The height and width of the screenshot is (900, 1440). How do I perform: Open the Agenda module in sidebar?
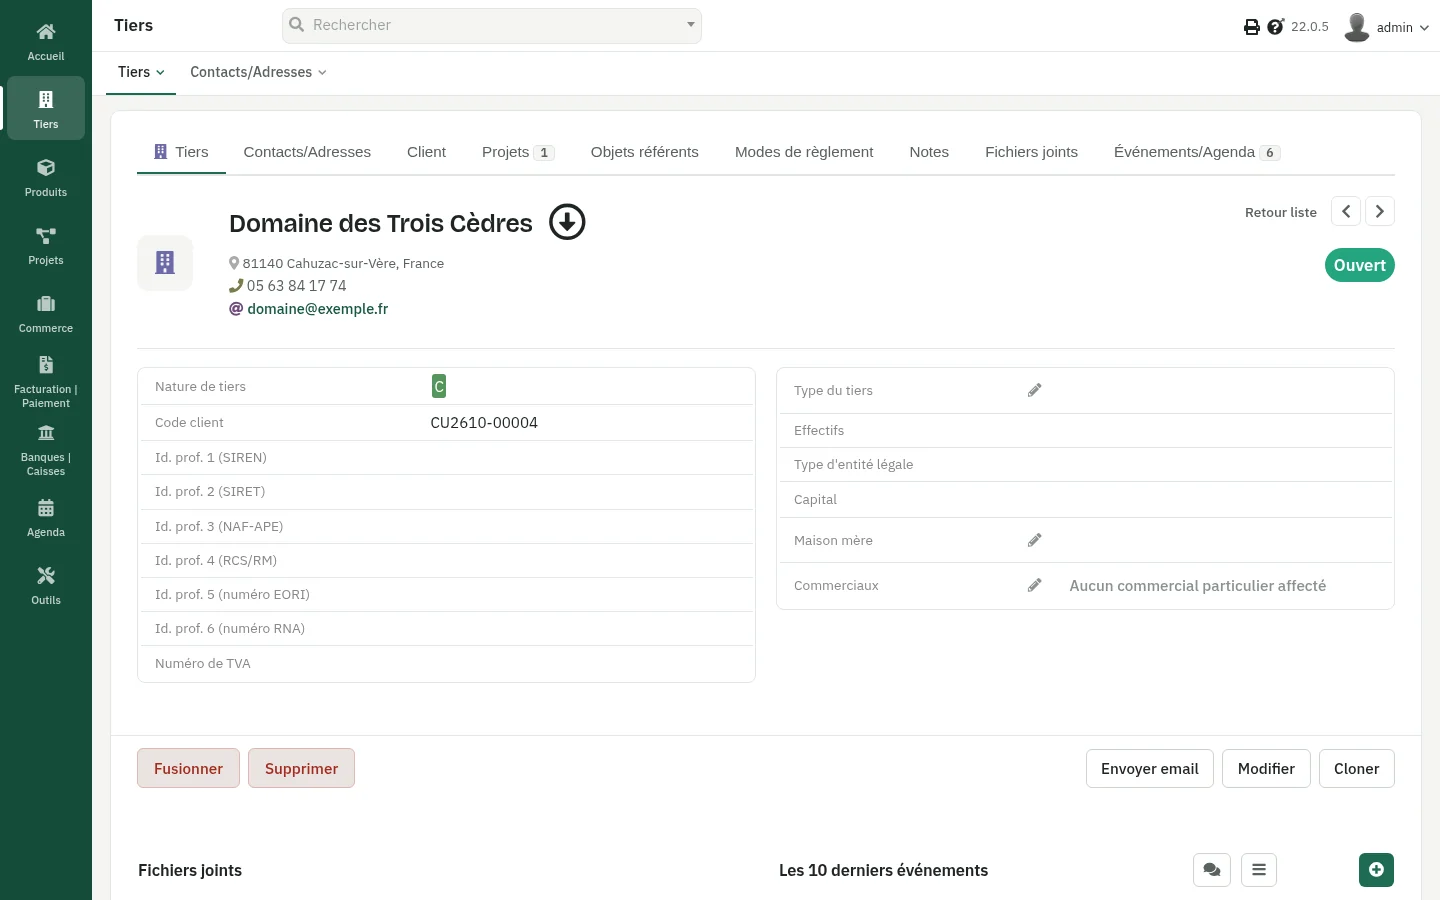[46, 518]
